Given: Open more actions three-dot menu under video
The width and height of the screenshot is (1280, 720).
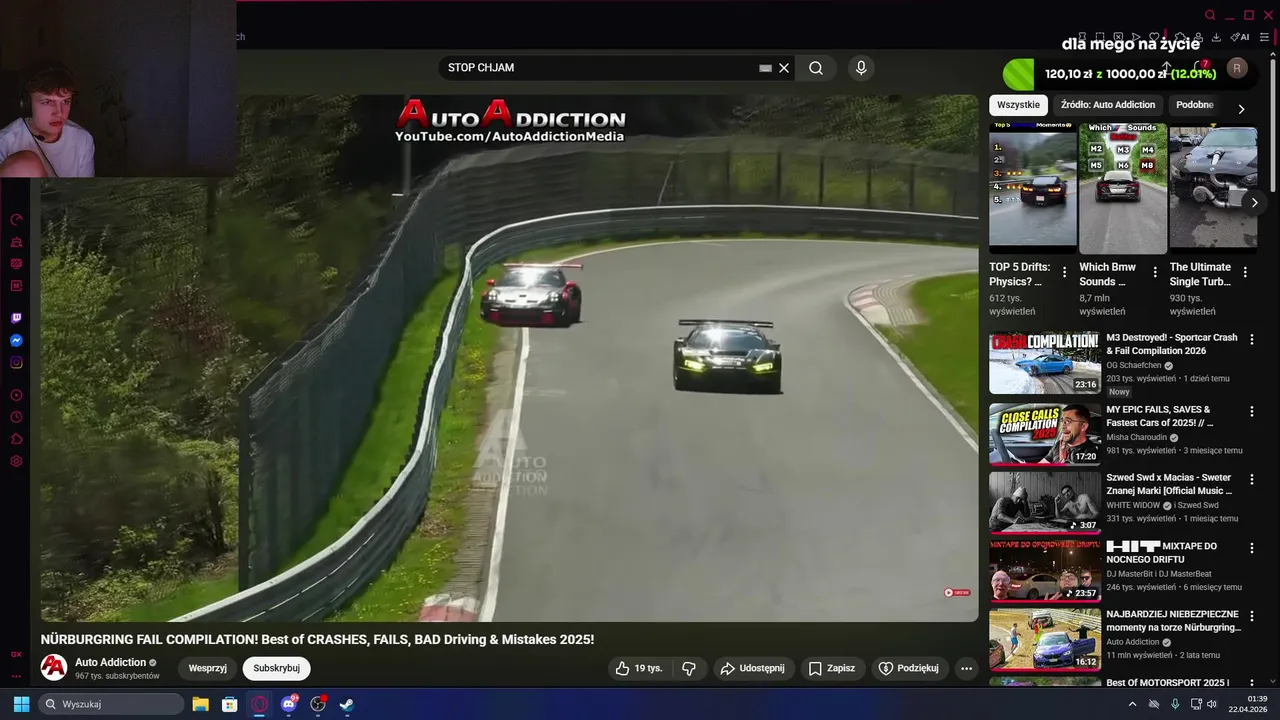Looking at the screenshot, I should click(966, 668).
